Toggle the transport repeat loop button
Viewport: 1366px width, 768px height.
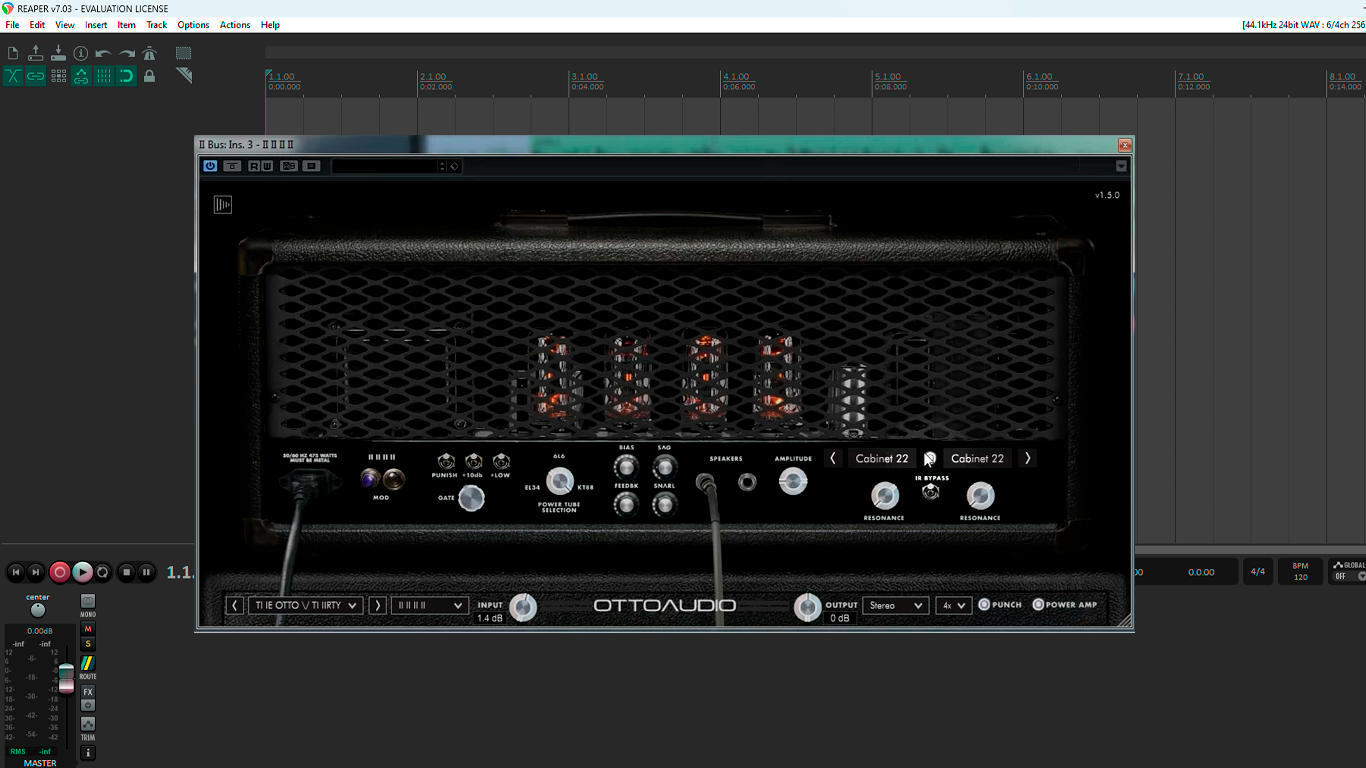pyautogui.click(x=103, y=572)
